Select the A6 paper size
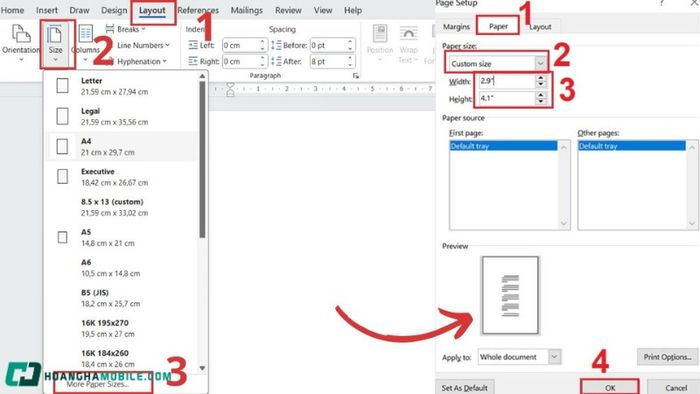700x394 pixels. click(x=121, y=268)
